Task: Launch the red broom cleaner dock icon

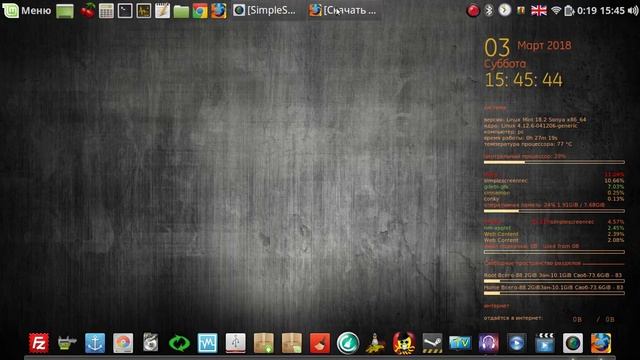Action: pos(320,343)
